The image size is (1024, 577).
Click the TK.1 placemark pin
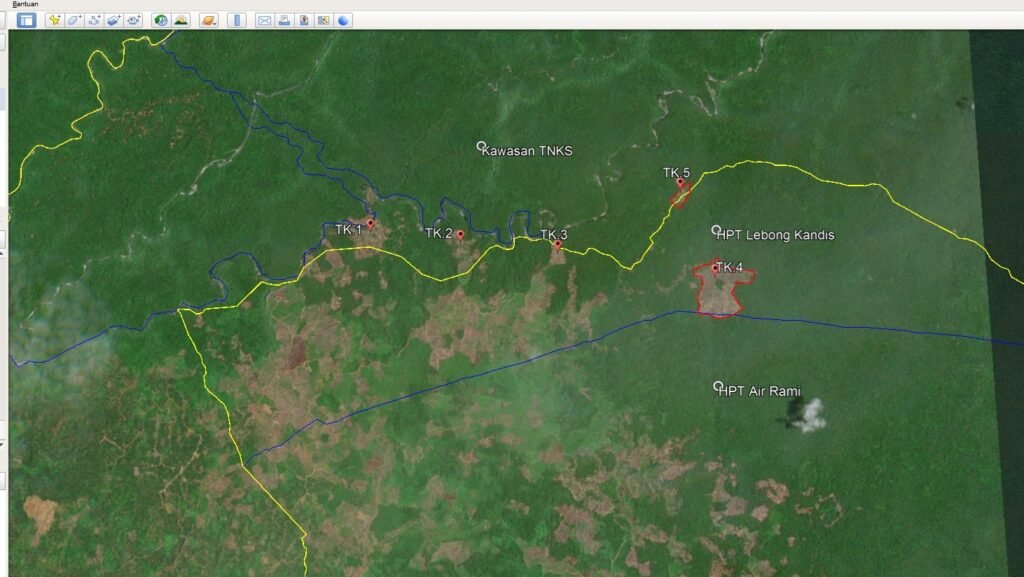coord(370,225)
